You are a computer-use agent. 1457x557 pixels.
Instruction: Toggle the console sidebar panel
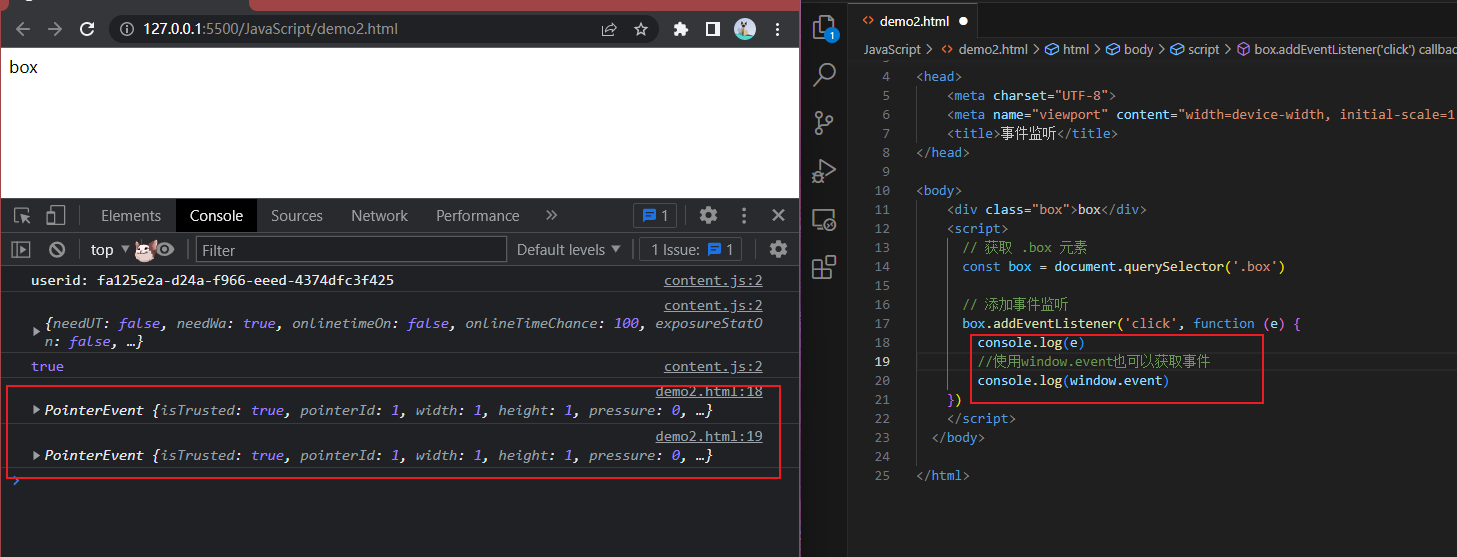21,250
